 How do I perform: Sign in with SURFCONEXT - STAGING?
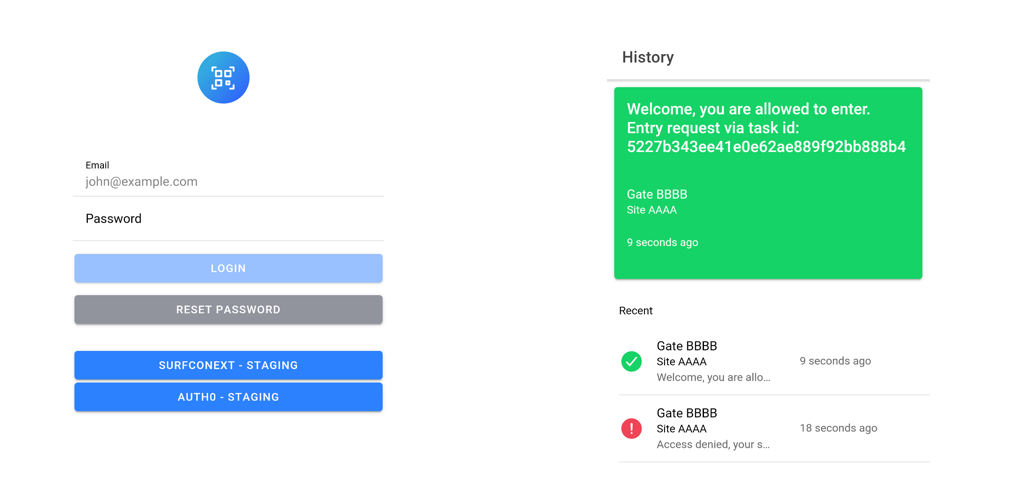point(228,366)
